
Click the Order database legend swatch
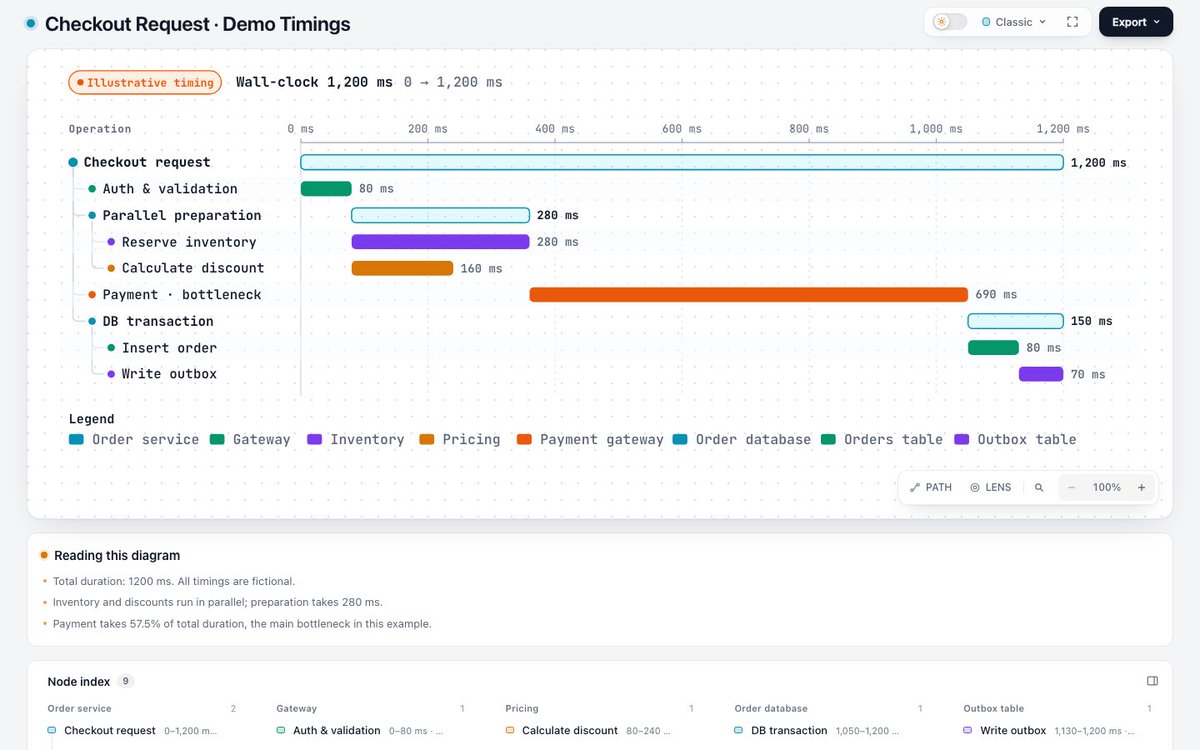click(x=681, y=440)
